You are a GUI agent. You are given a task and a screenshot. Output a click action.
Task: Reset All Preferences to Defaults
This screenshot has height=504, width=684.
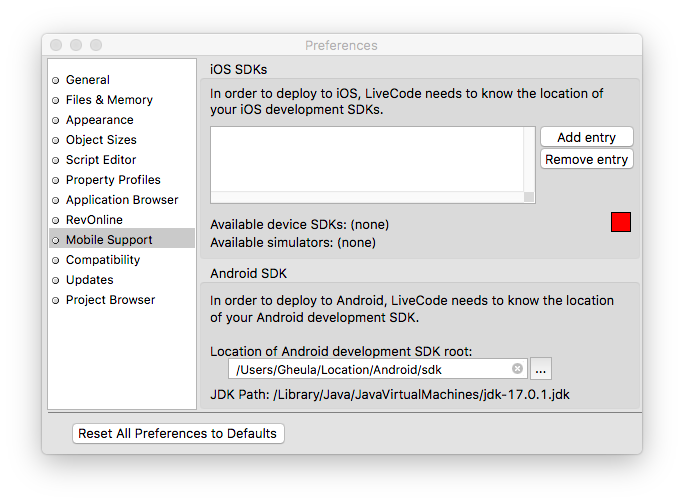tap(178, 433)
